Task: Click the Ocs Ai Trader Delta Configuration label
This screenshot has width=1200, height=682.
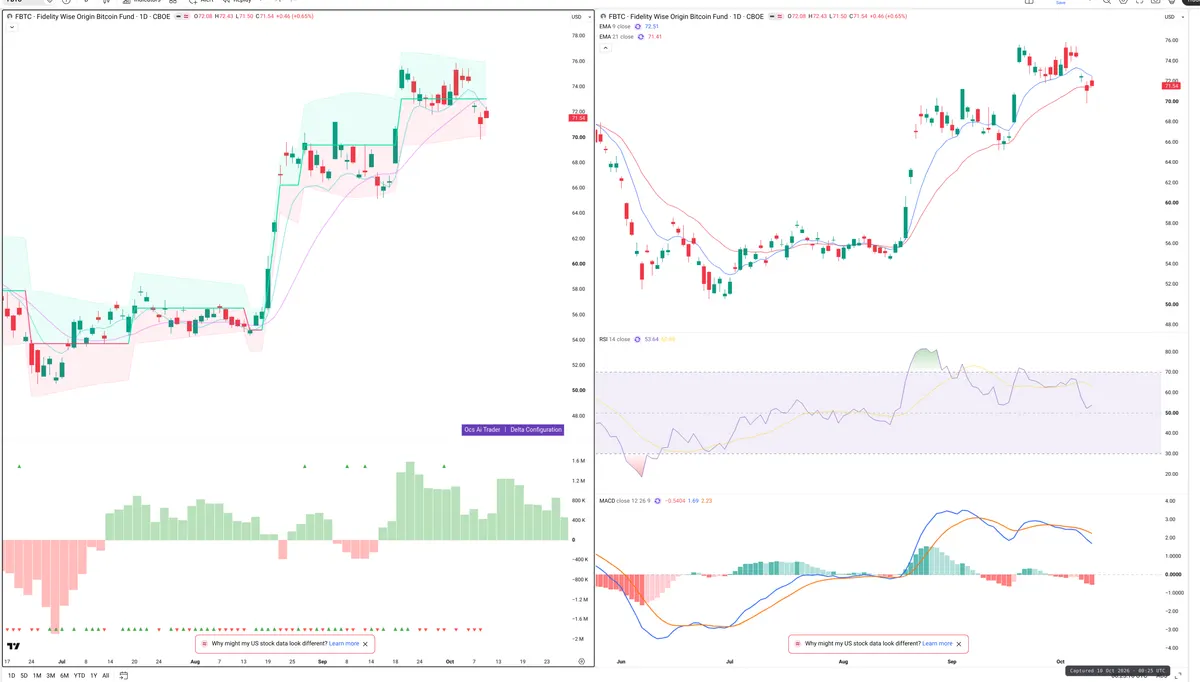Action: click(513, 430)
